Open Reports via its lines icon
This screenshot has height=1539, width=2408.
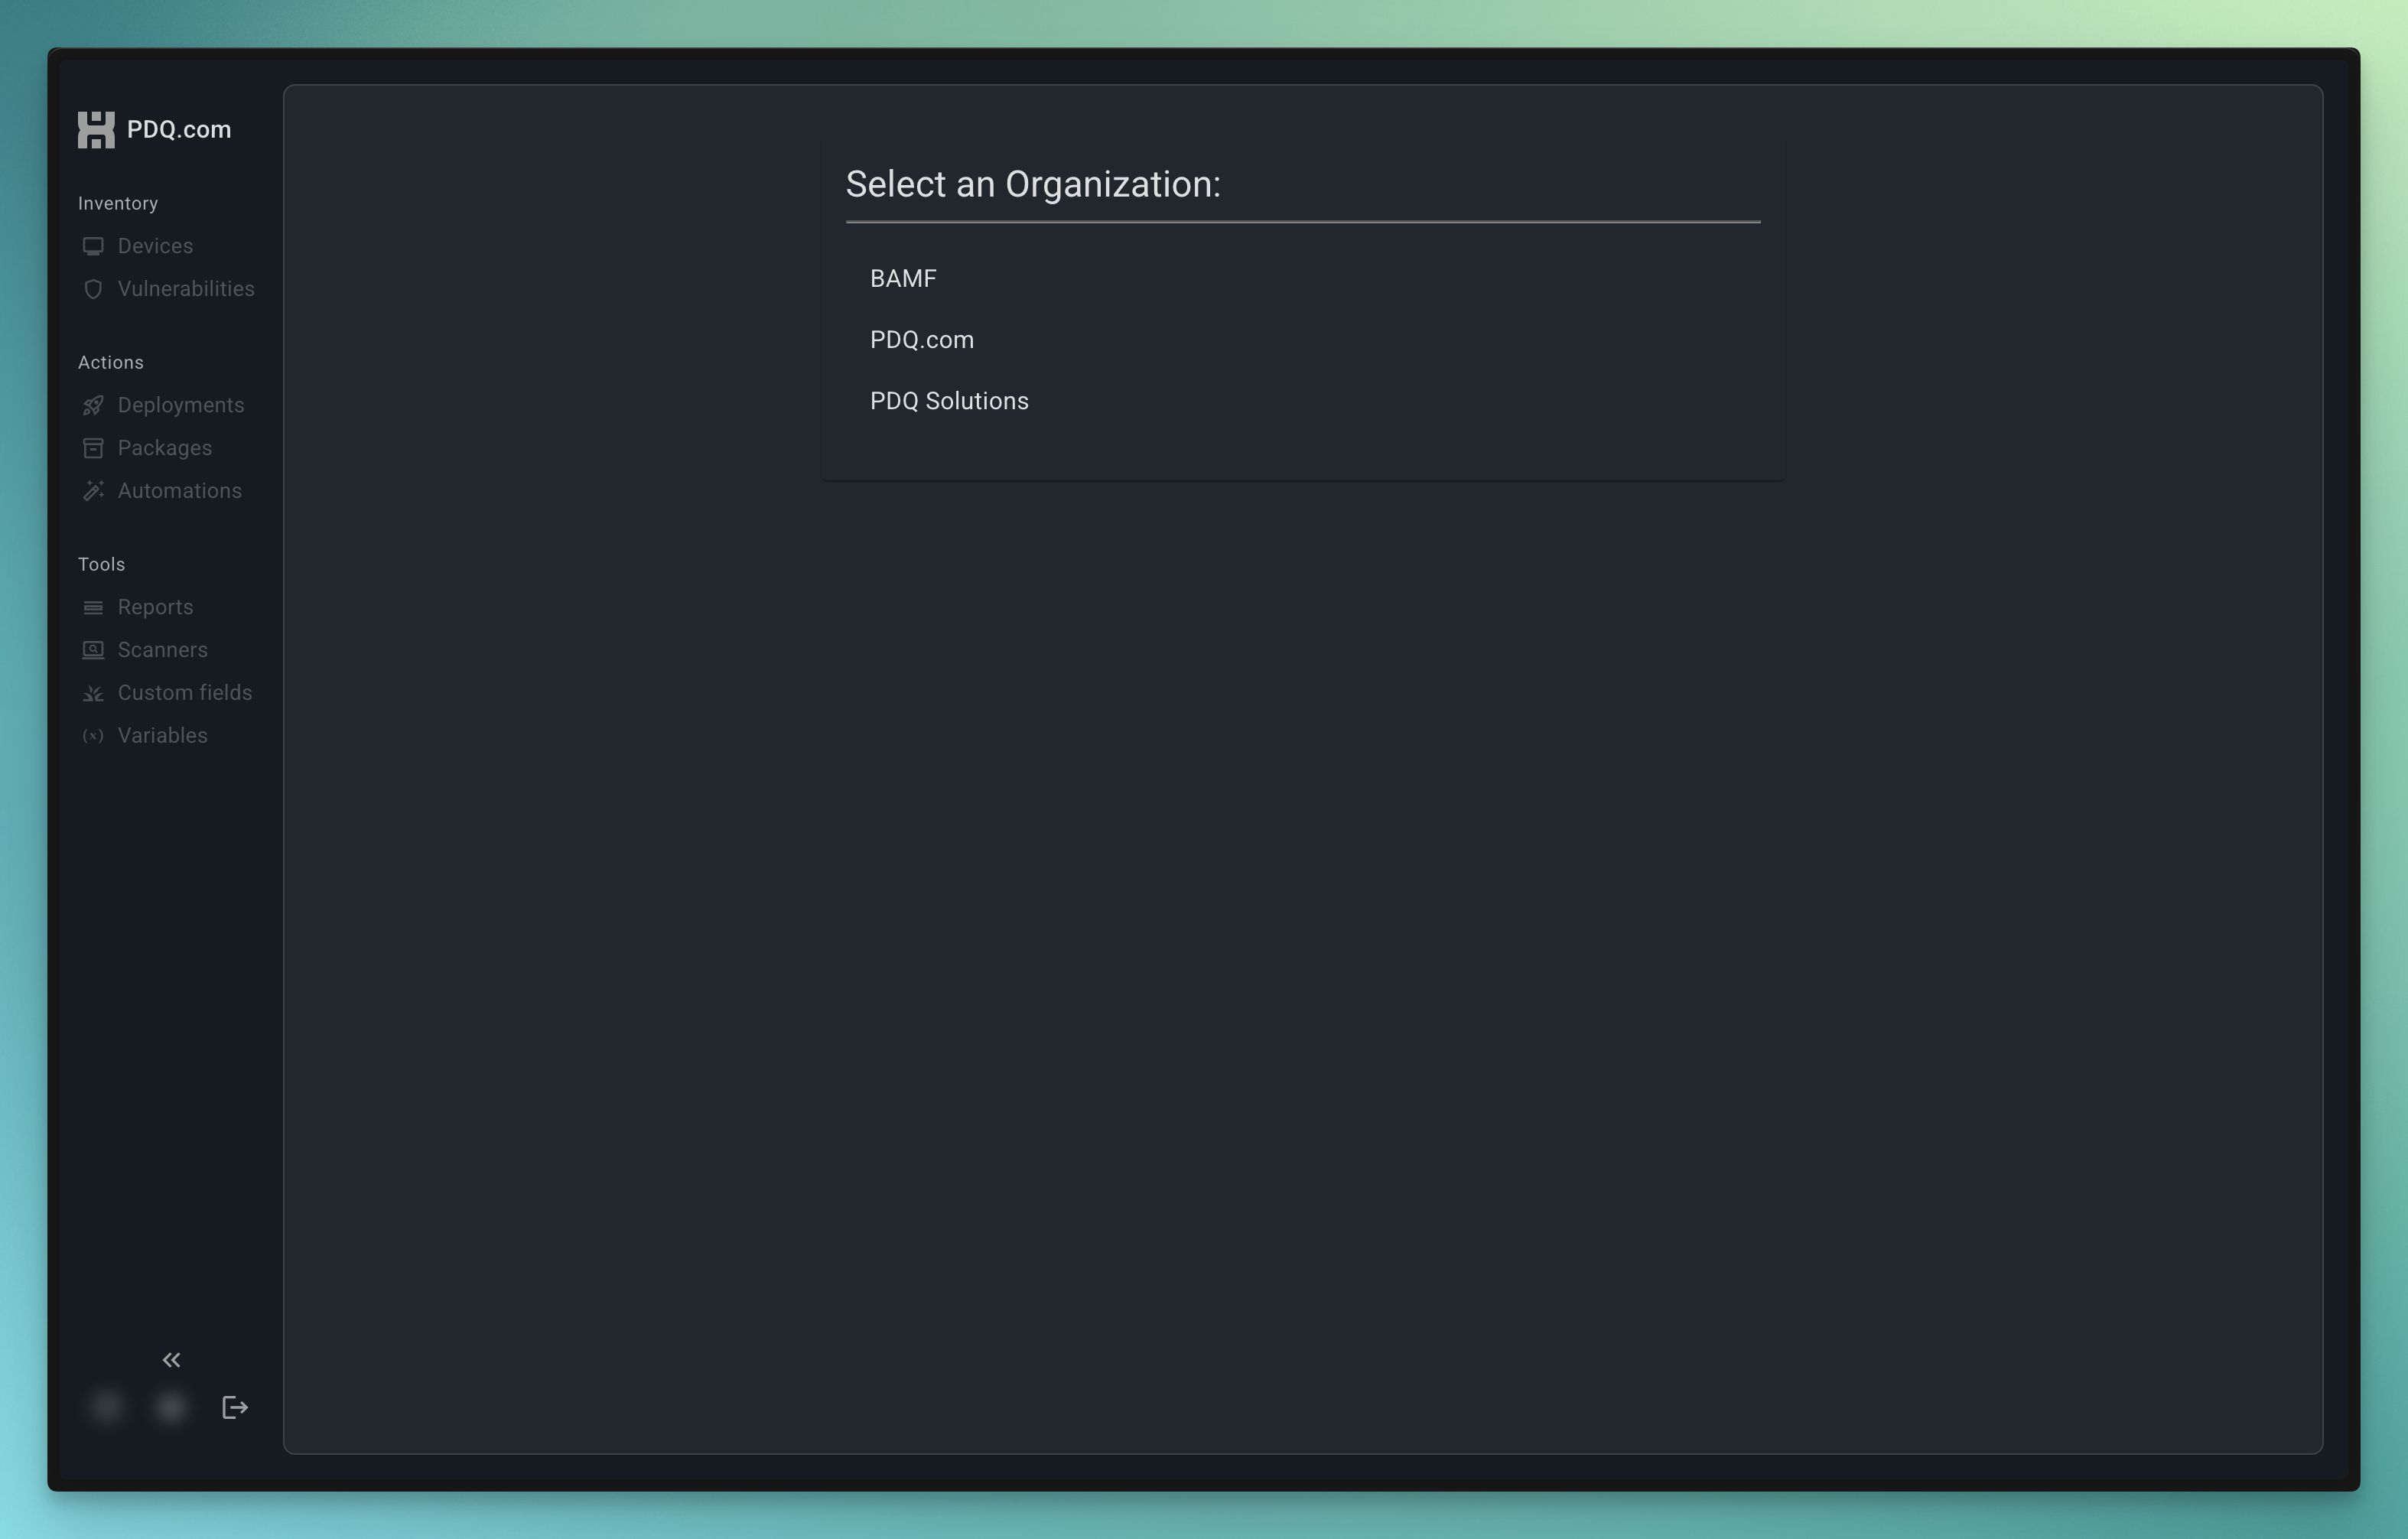93,607
